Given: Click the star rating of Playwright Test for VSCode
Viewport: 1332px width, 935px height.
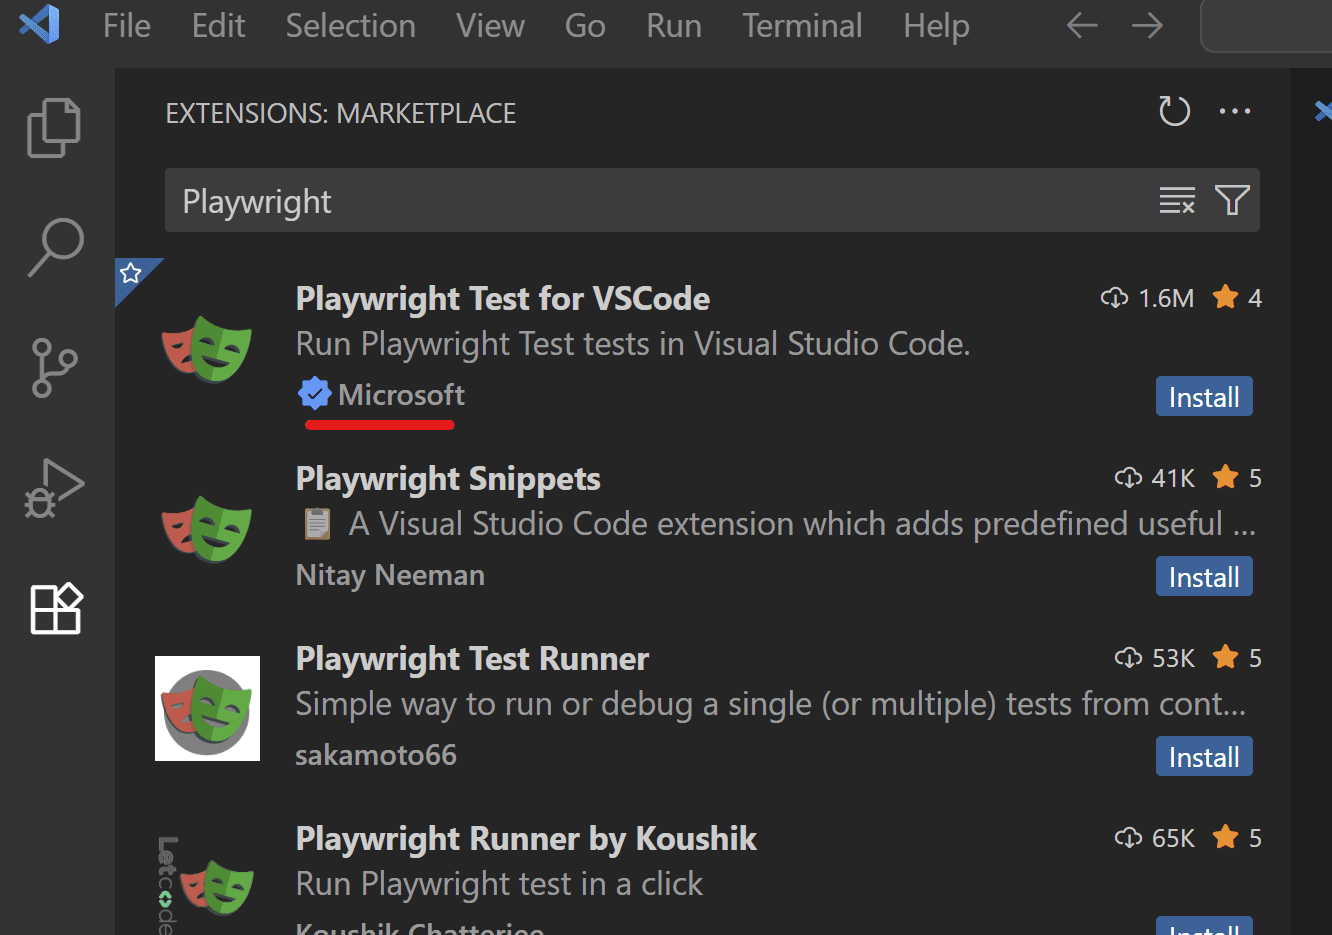Looking at the screenshot, I should (x=1237, y=298).
